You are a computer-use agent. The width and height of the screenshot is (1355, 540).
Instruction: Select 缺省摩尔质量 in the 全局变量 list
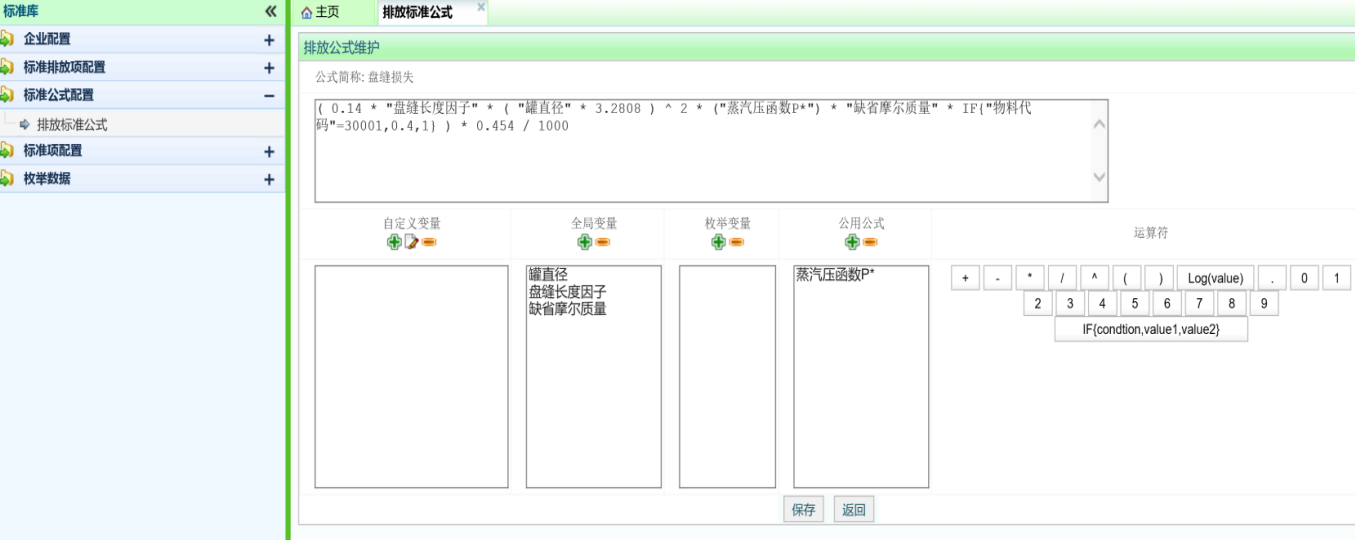567,309
